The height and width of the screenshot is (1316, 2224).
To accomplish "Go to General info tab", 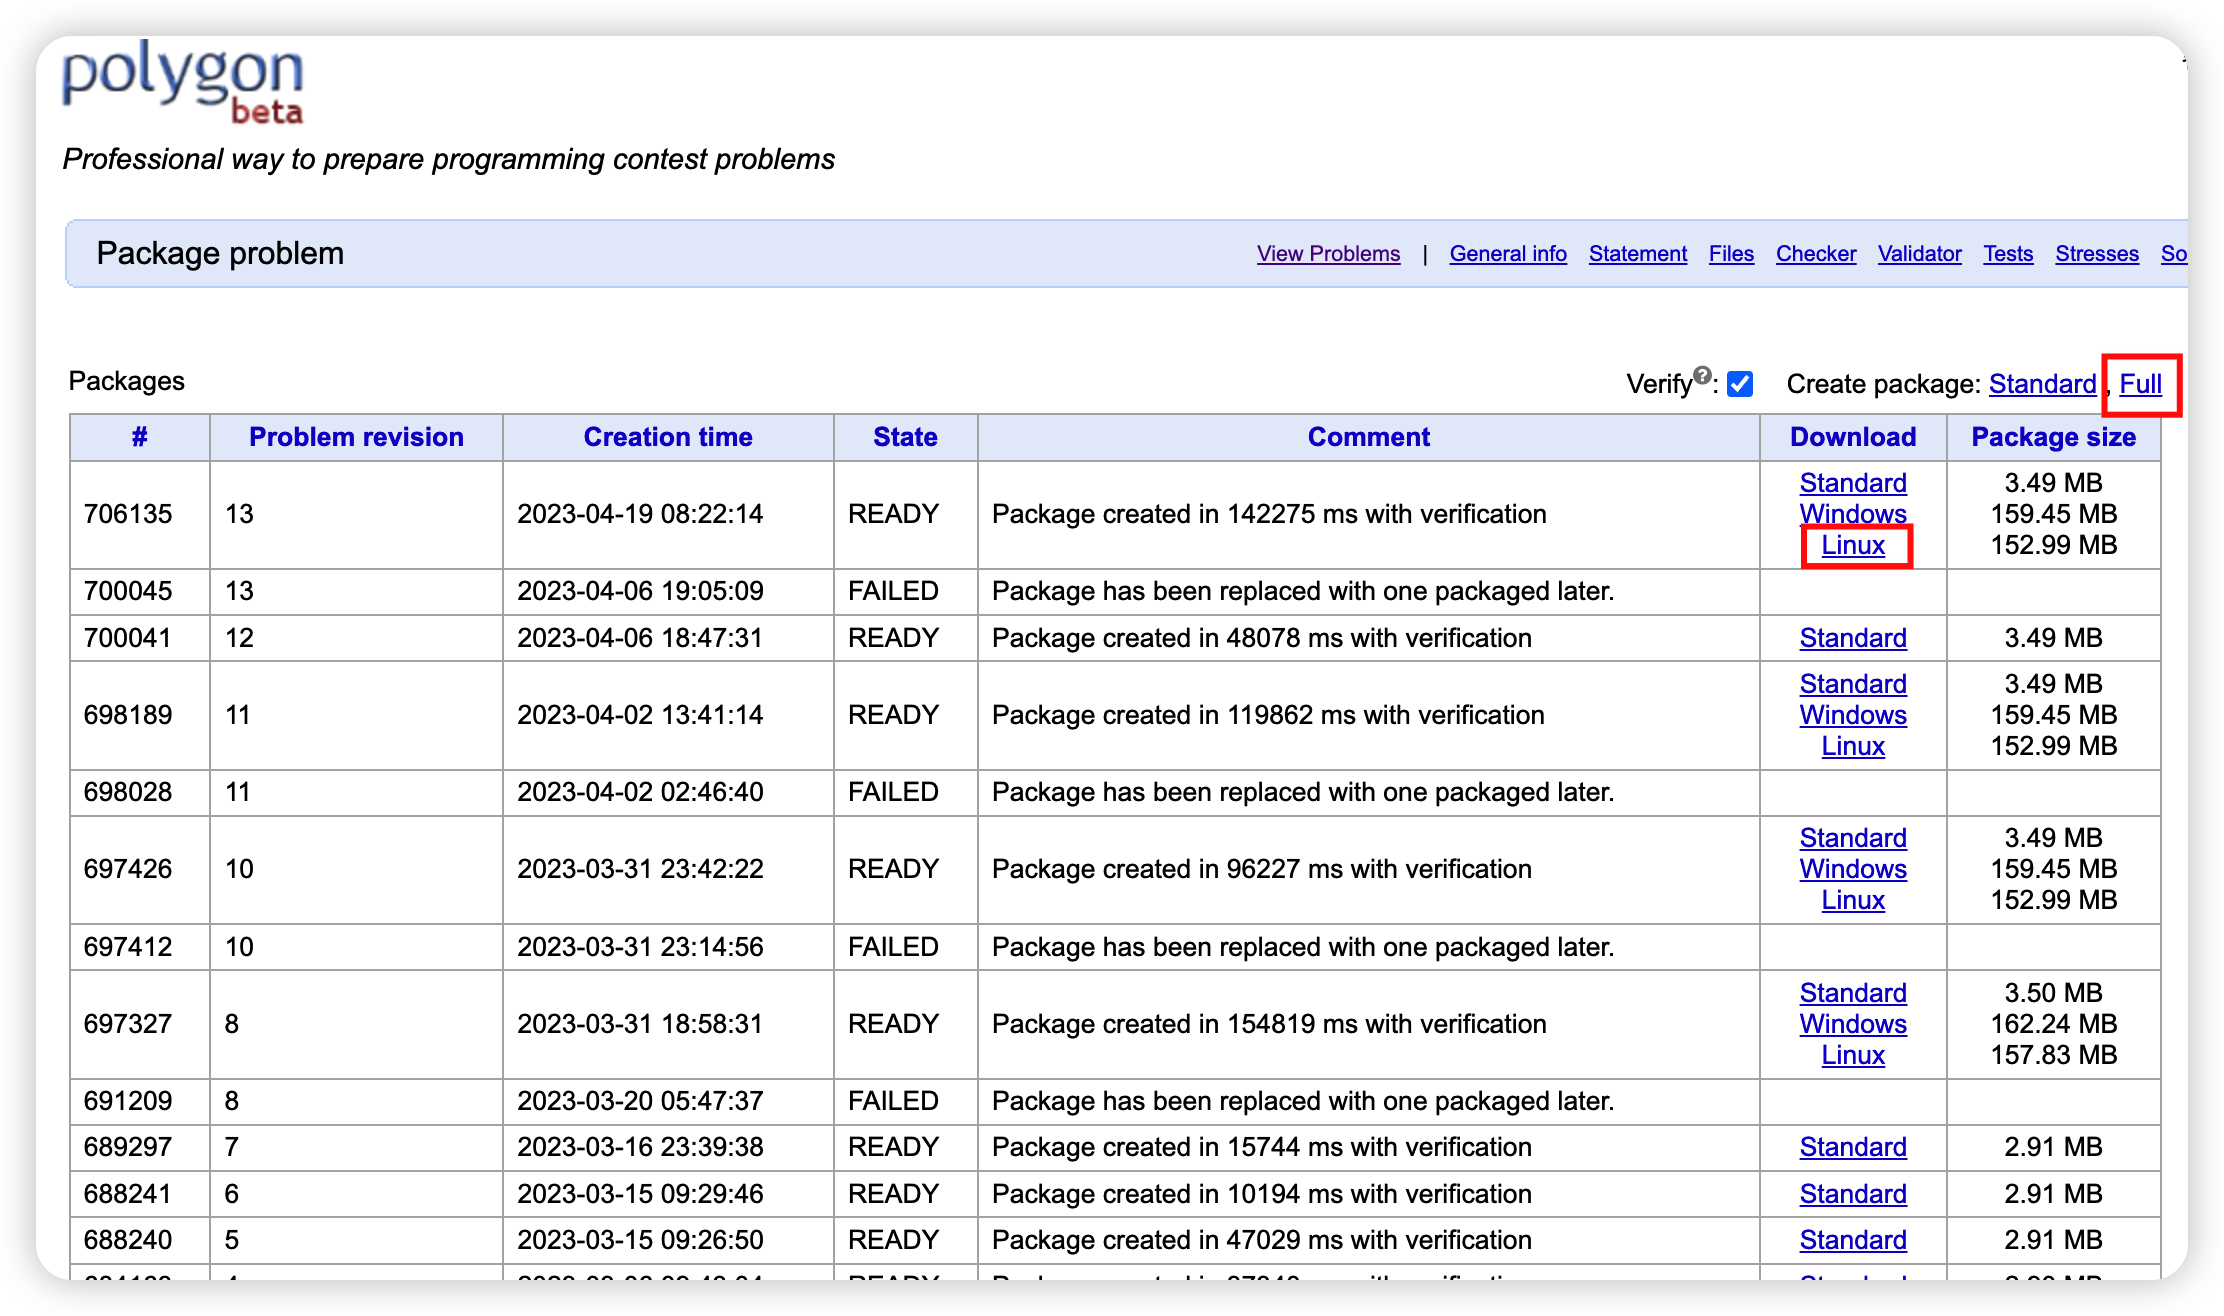I will pos(1508,254).
